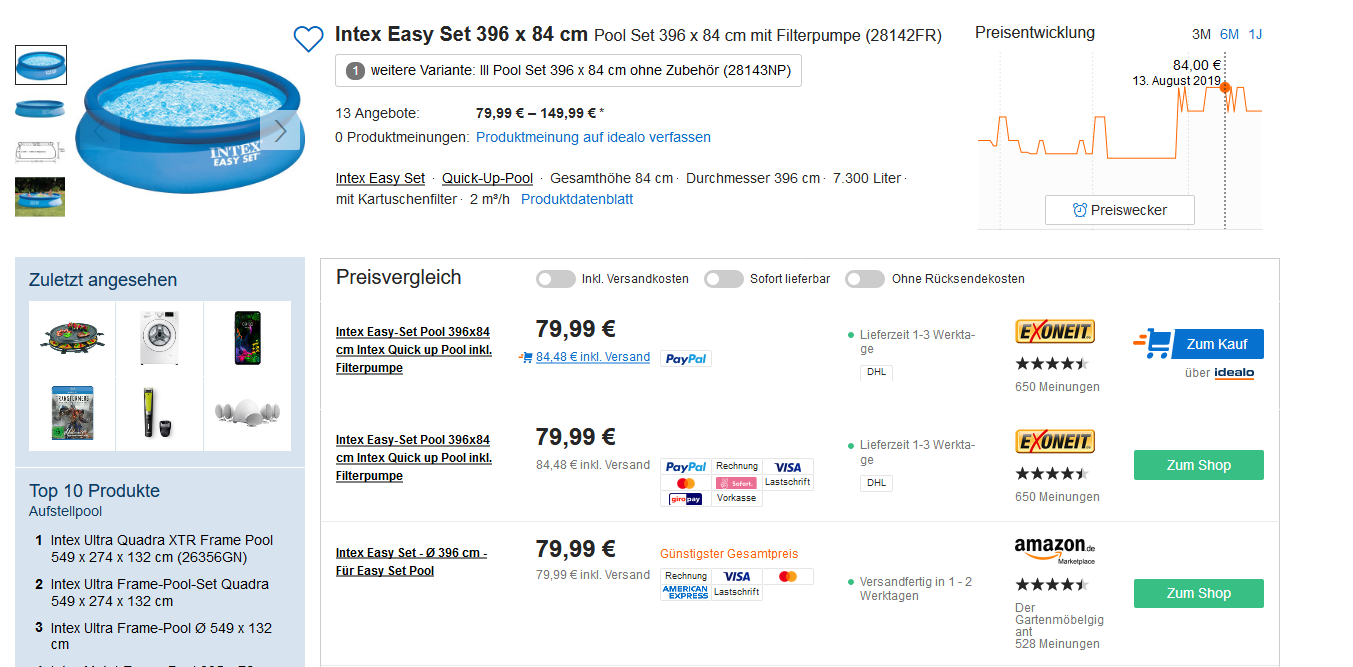
Task: Set a Preiswecker price alert
Action: tap(1119, 210)
